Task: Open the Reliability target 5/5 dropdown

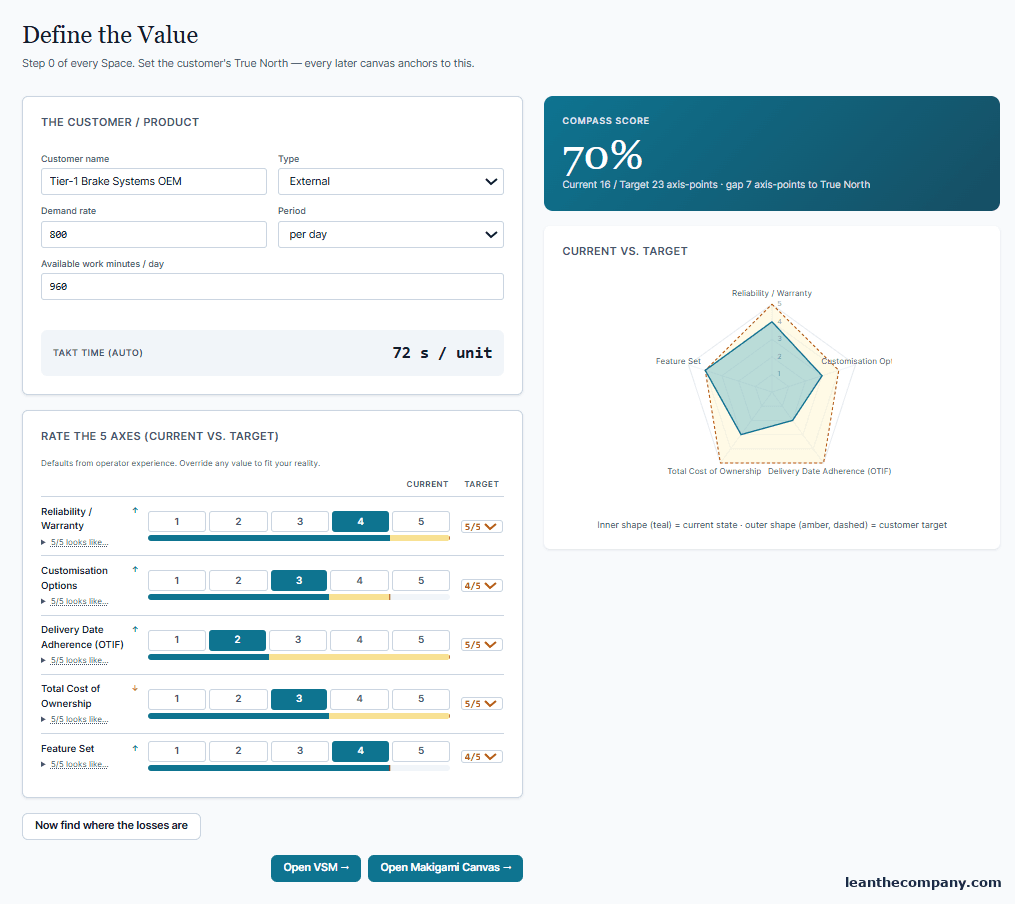Action: pos(482,527)
